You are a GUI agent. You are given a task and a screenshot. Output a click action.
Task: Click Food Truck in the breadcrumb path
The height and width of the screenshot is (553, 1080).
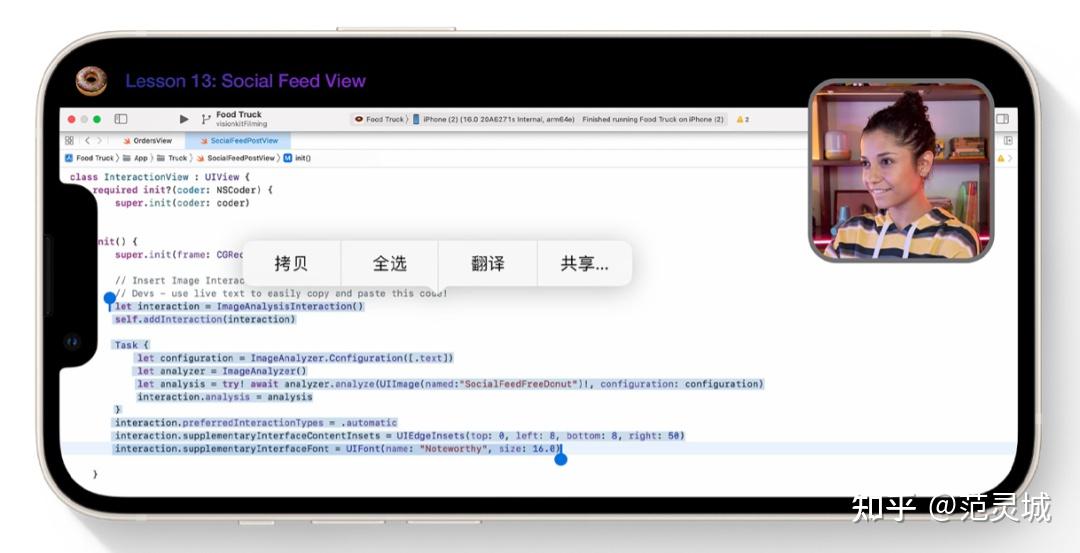click(x=90, y=158)
